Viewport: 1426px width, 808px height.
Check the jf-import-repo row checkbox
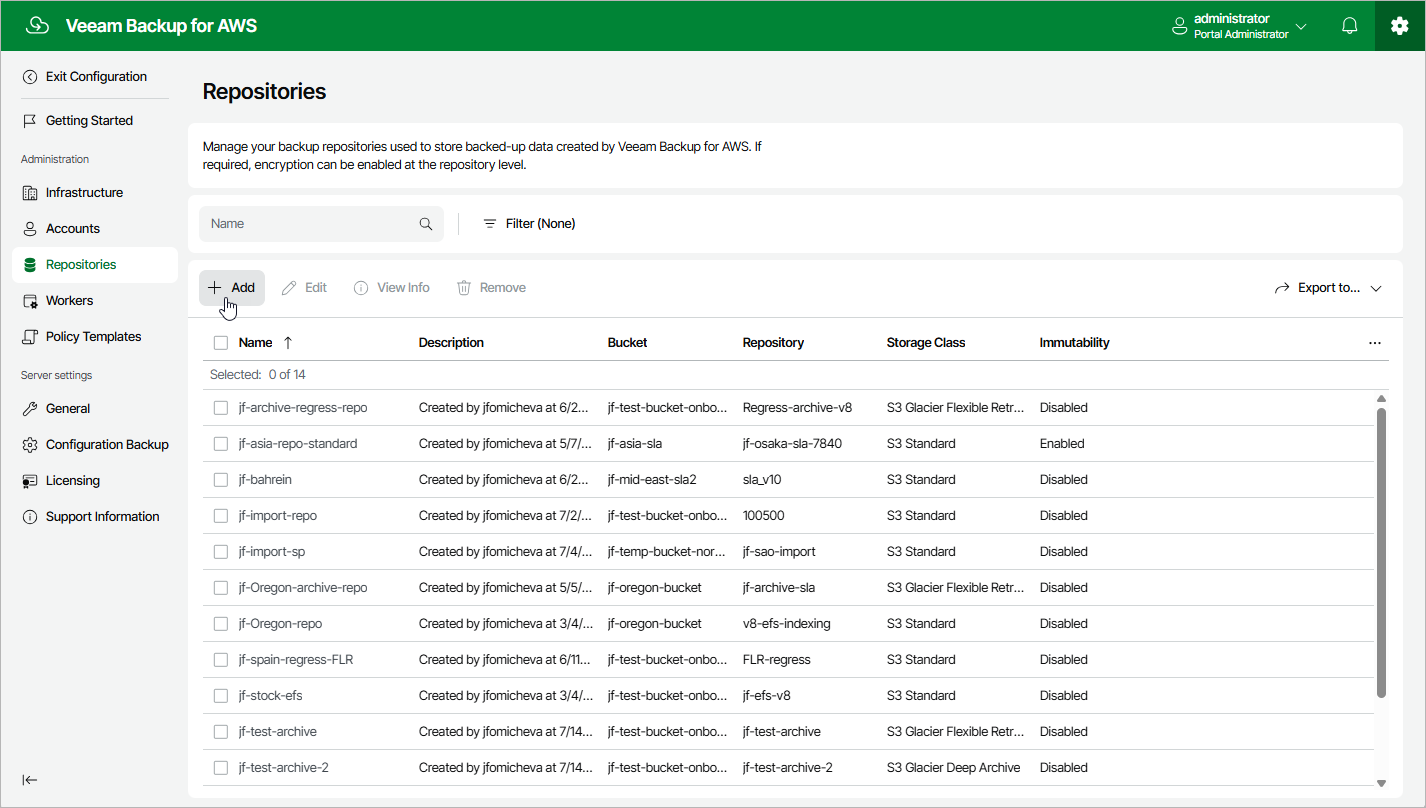tap(221, 516)
